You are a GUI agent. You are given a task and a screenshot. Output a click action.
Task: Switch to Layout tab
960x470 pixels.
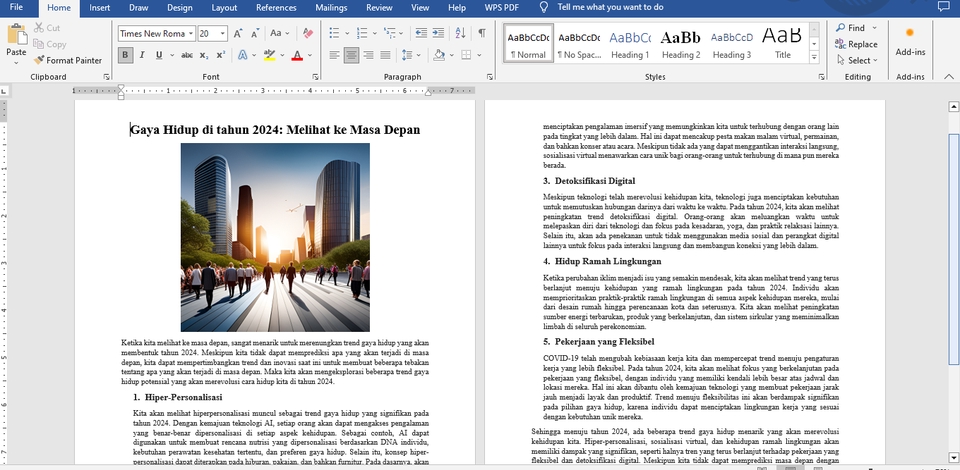pos(224,7)
